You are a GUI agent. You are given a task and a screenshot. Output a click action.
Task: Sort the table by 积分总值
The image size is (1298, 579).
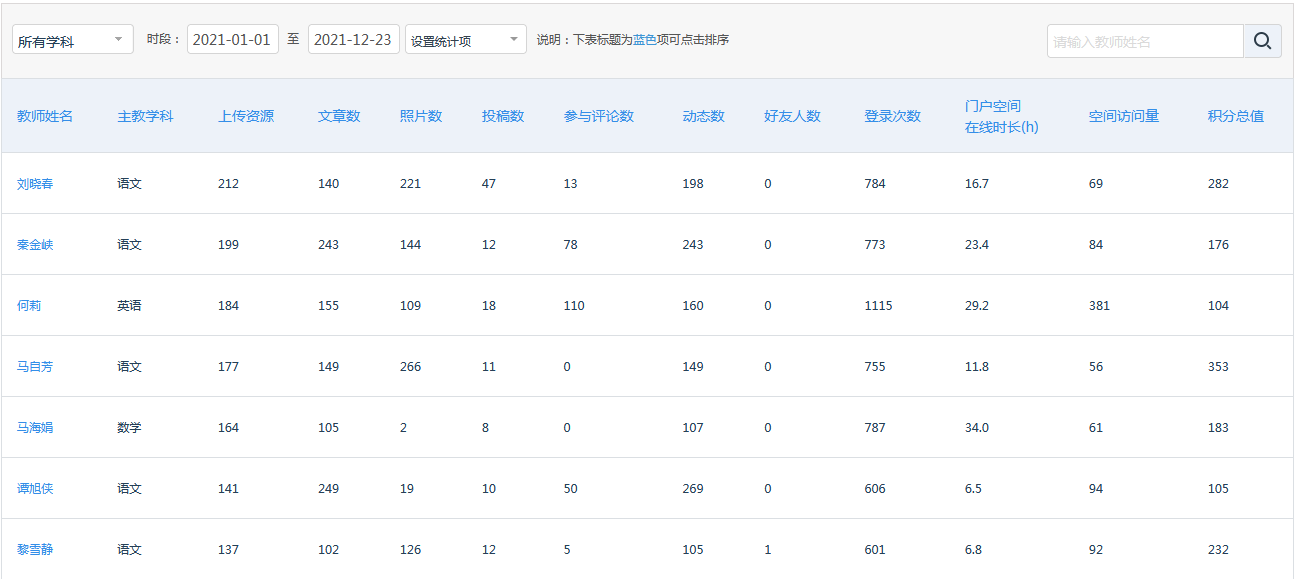1234,116
